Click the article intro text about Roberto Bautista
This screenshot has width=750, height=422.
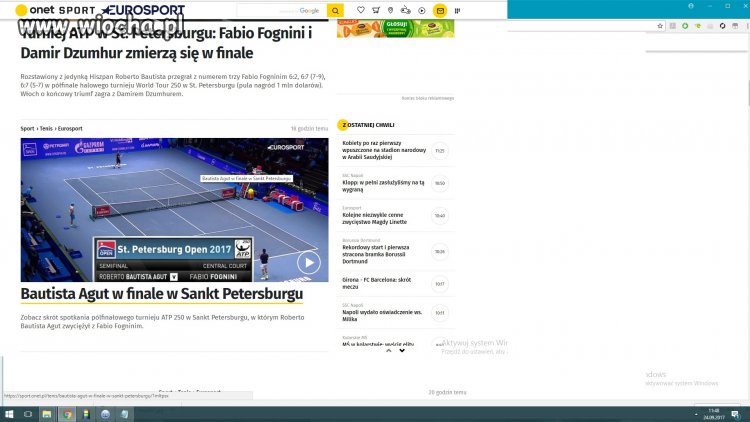point(173,85)
